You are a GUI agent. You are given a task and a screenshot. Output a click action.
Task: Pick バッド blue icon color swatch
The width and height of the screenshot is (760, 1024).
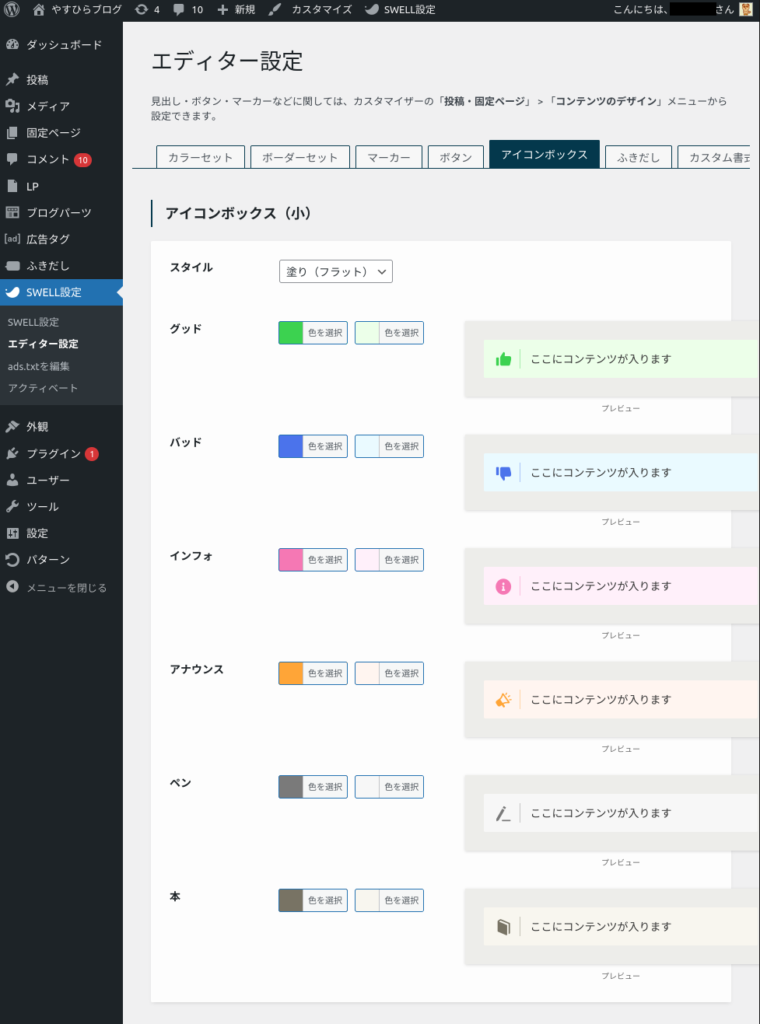(x=291, y=447)
